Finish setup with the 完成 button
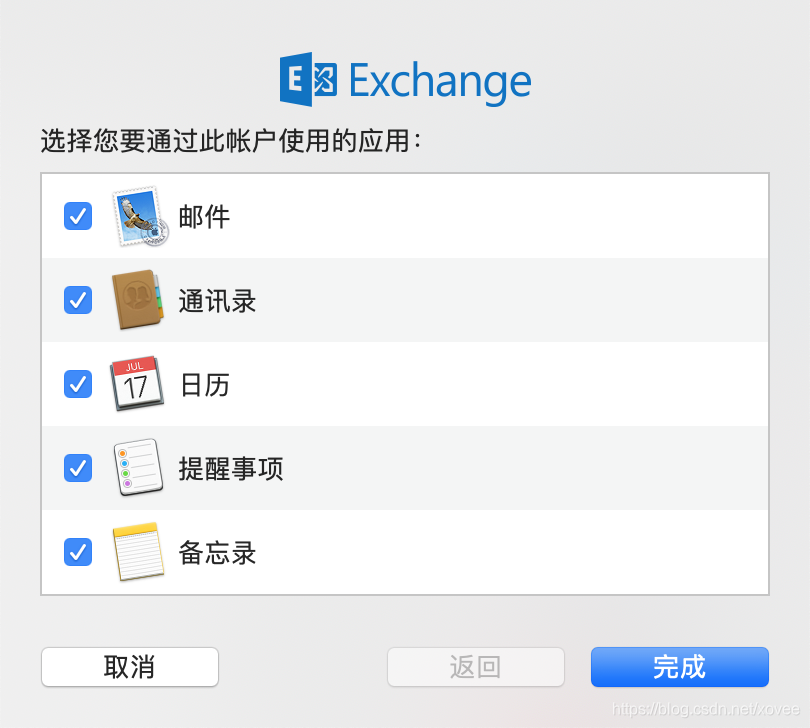Viewport: 810px width, 728px height. point(680,667)
